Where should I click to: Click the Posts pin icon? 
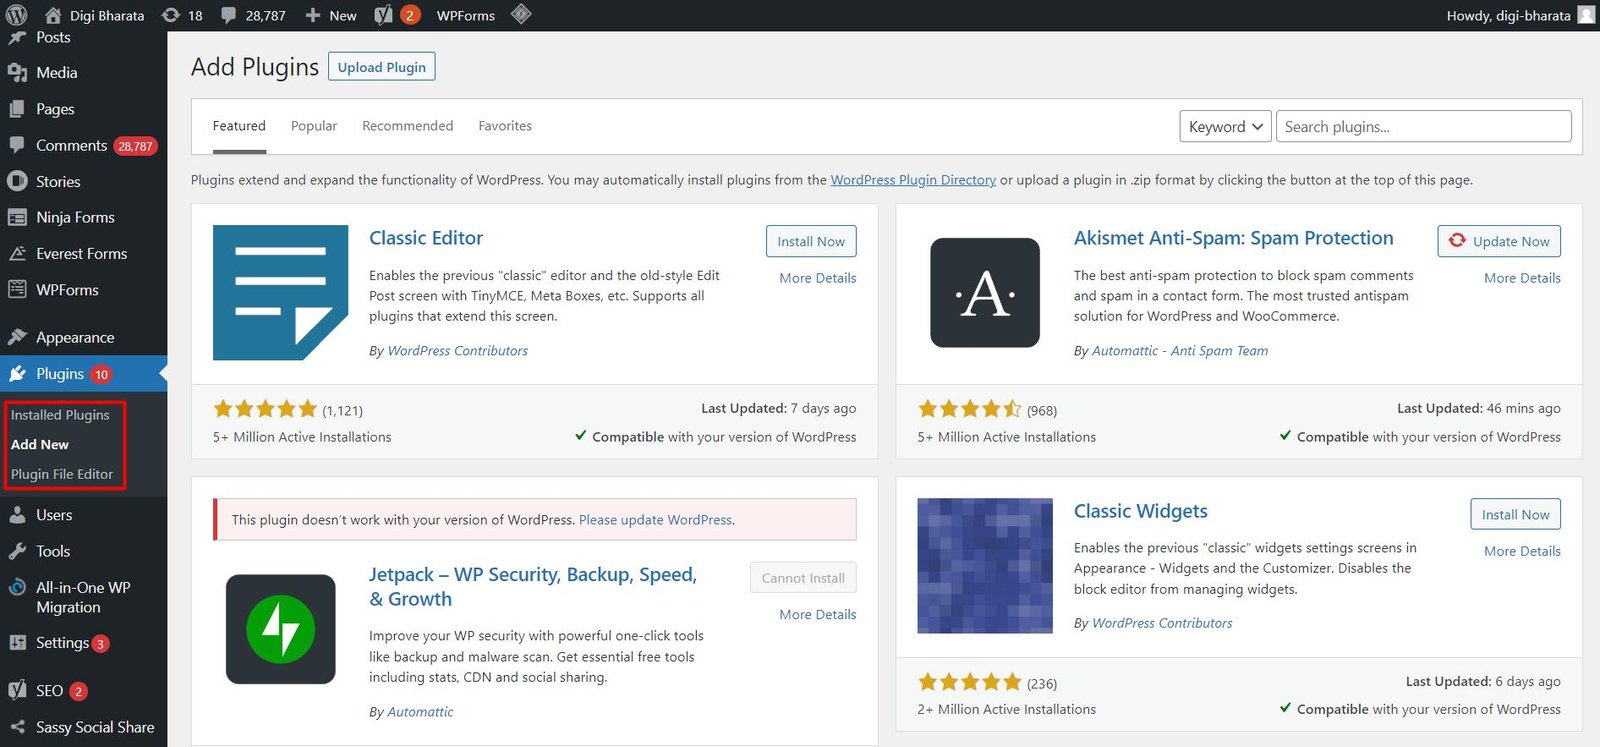[x=17, y=38]
